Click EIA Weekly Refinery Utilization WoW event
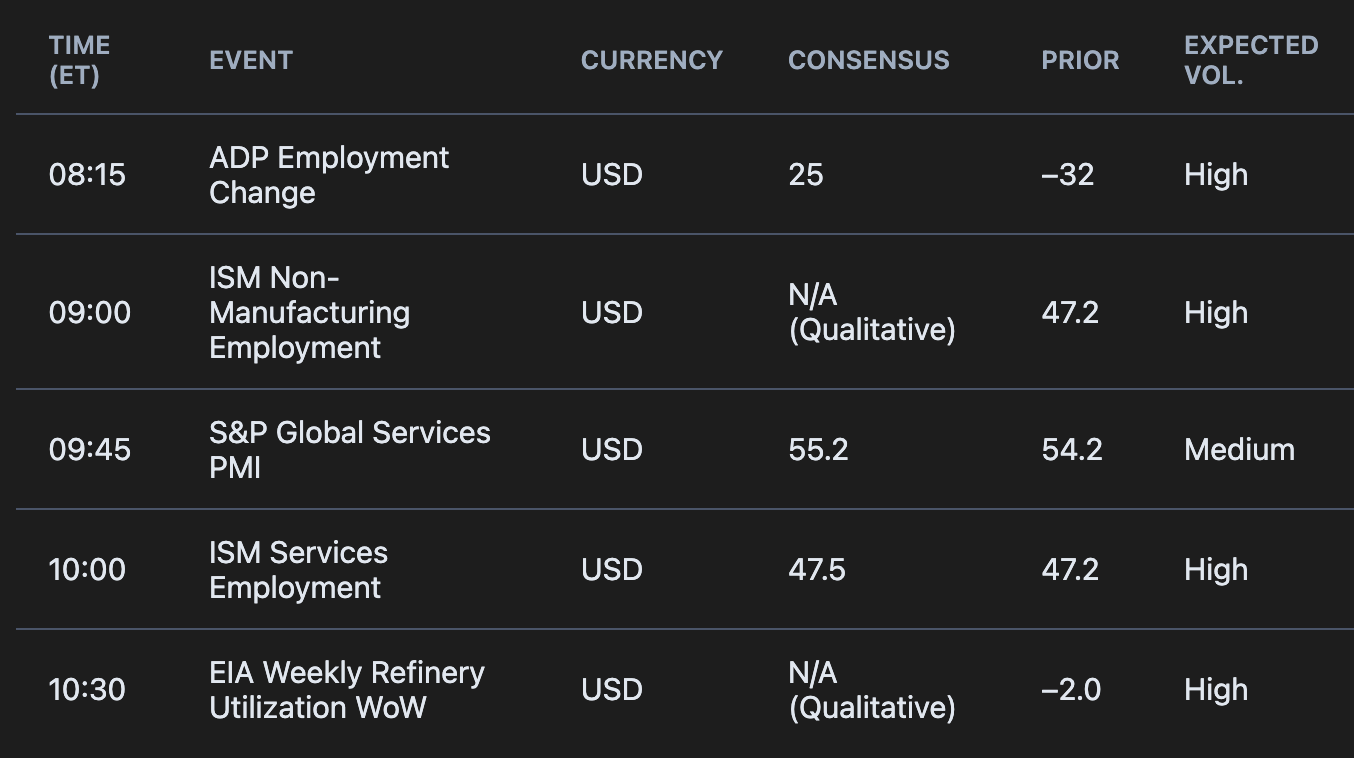This screenshot has height=758, width=1354. [x=346, y=689]
